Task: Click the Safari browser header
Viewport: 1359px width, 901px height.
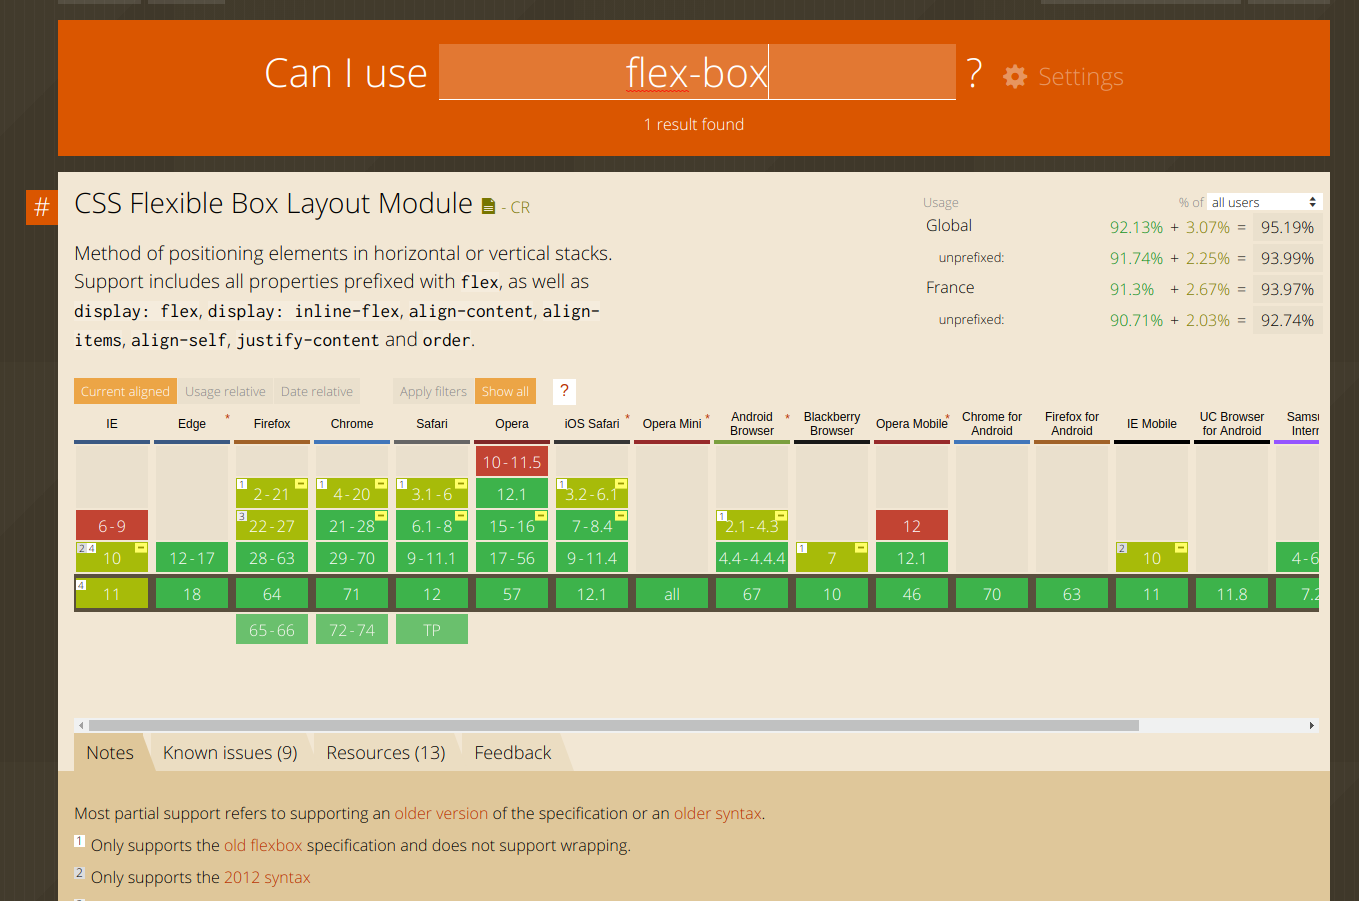Action: pos(432,424)
